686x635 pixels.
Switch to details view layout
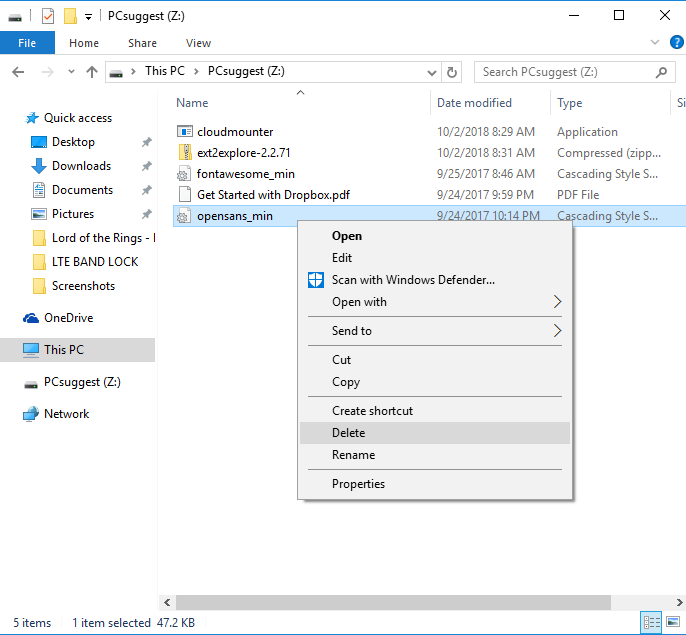[653, 623]
